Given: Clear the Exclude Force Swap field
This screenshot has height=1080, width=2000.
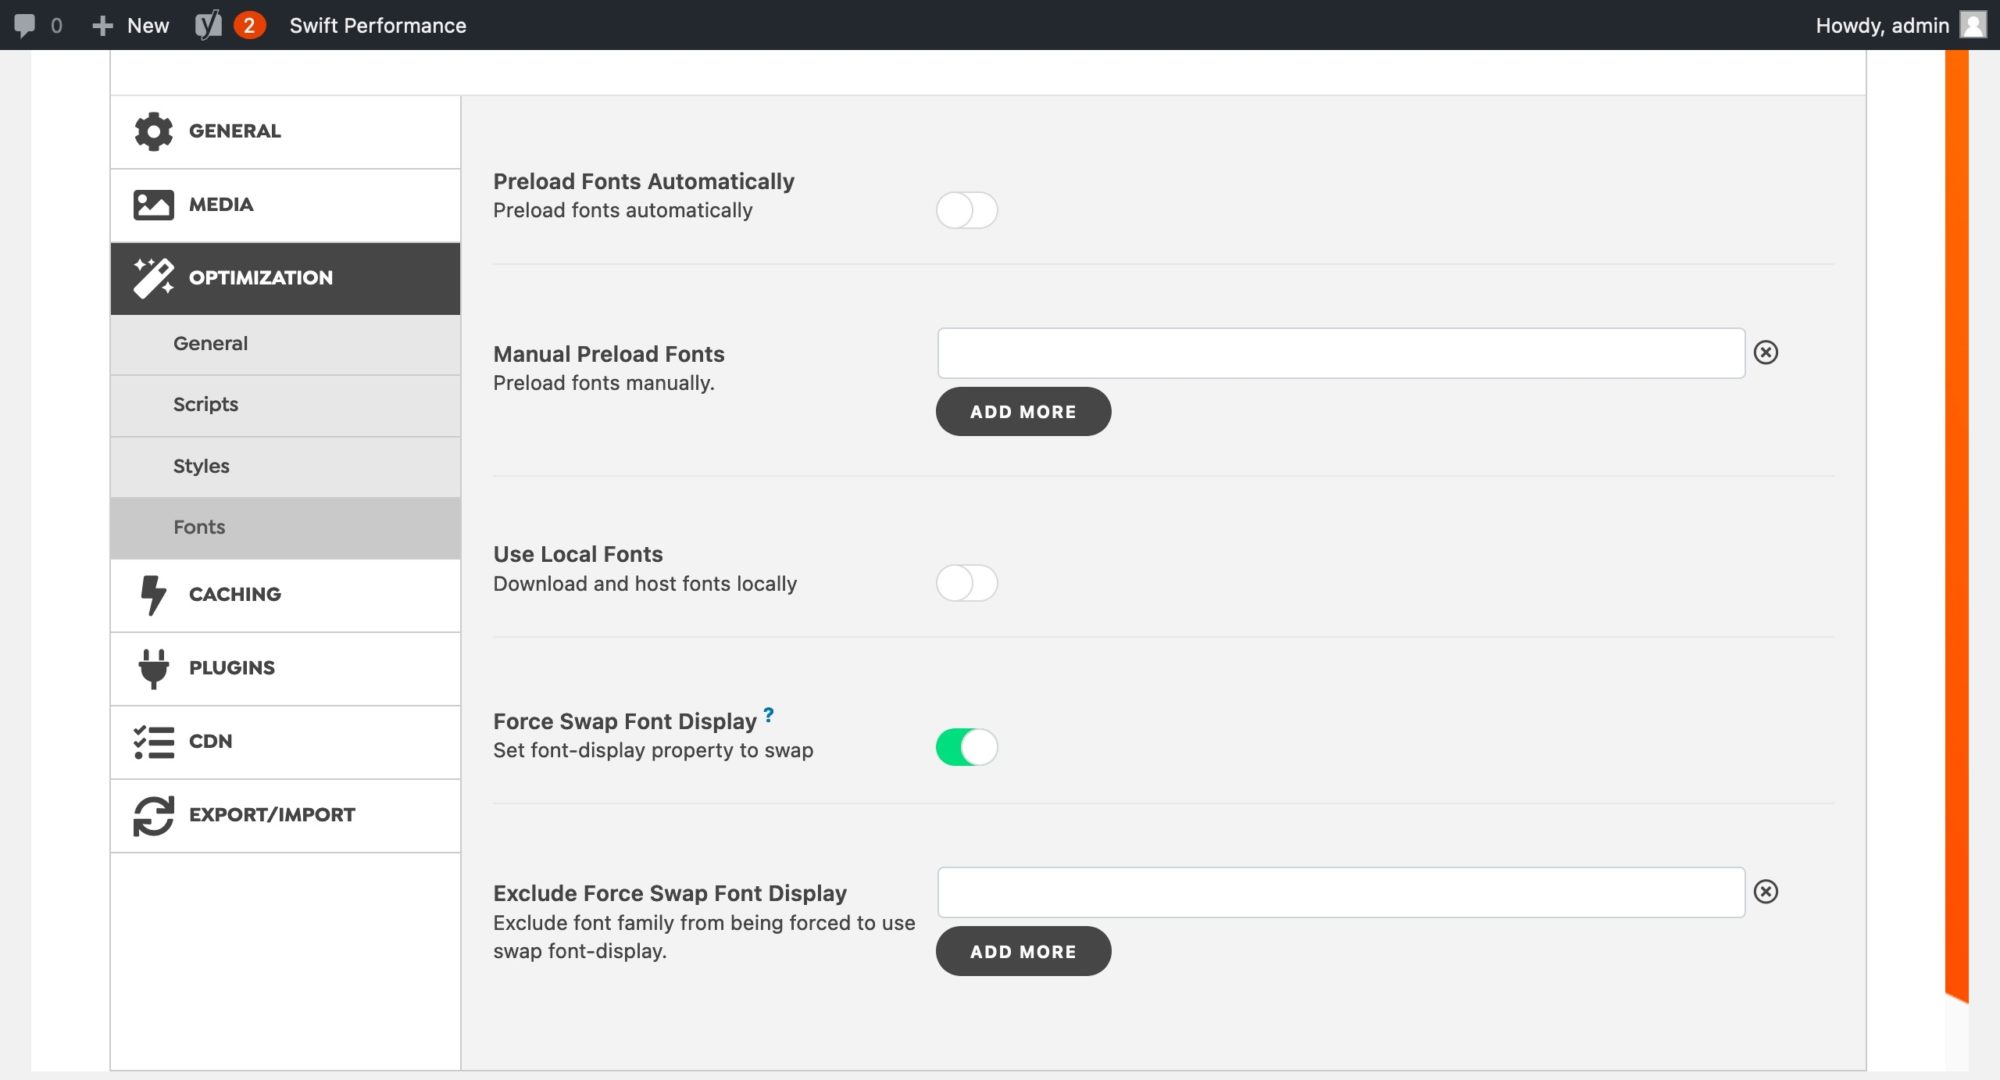Looking at the screenshot, I should pos(1766,891).
